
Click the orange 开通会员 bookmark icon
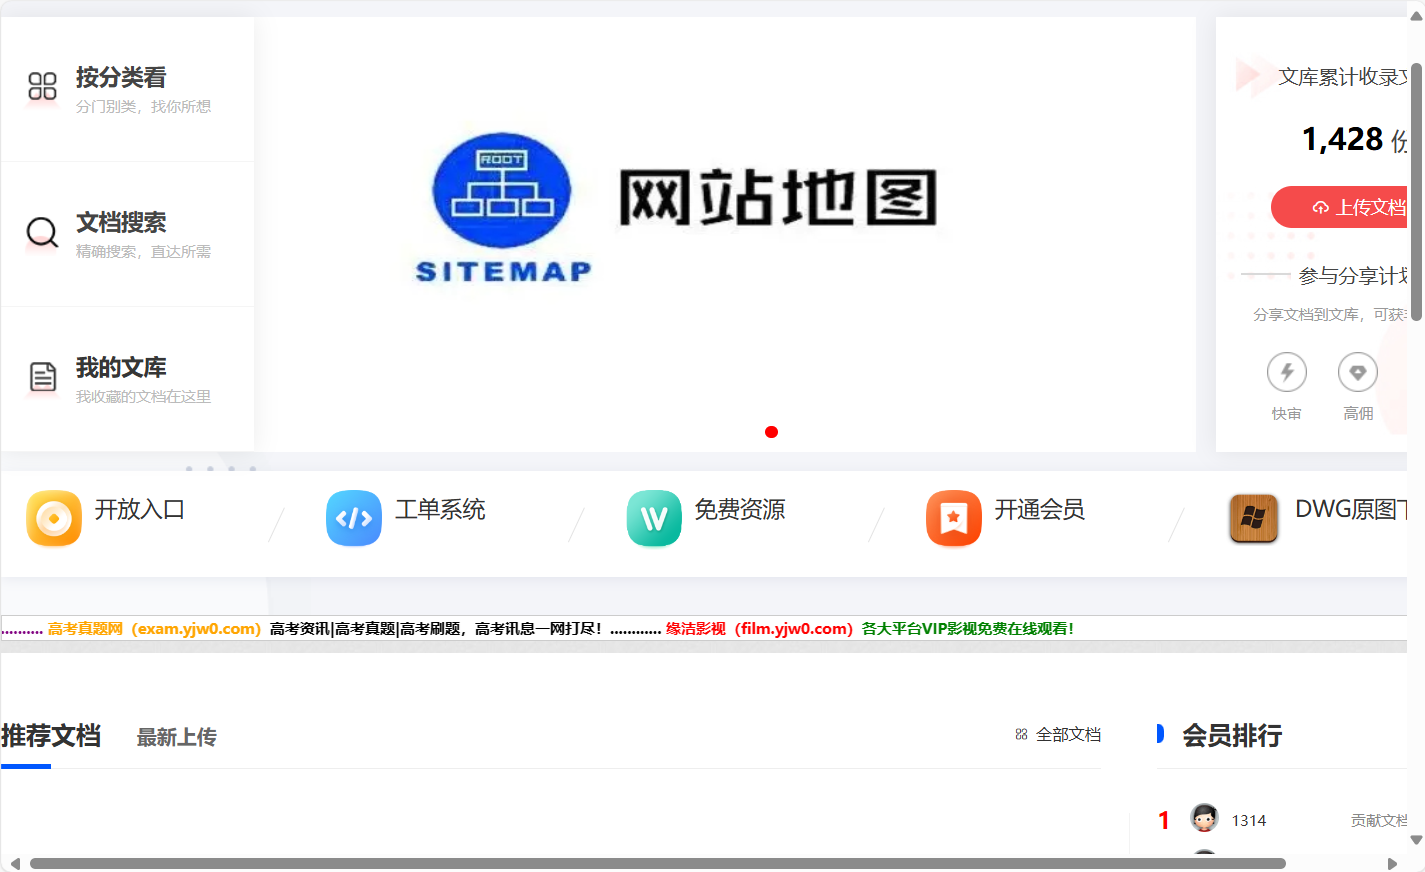[954, 518]
